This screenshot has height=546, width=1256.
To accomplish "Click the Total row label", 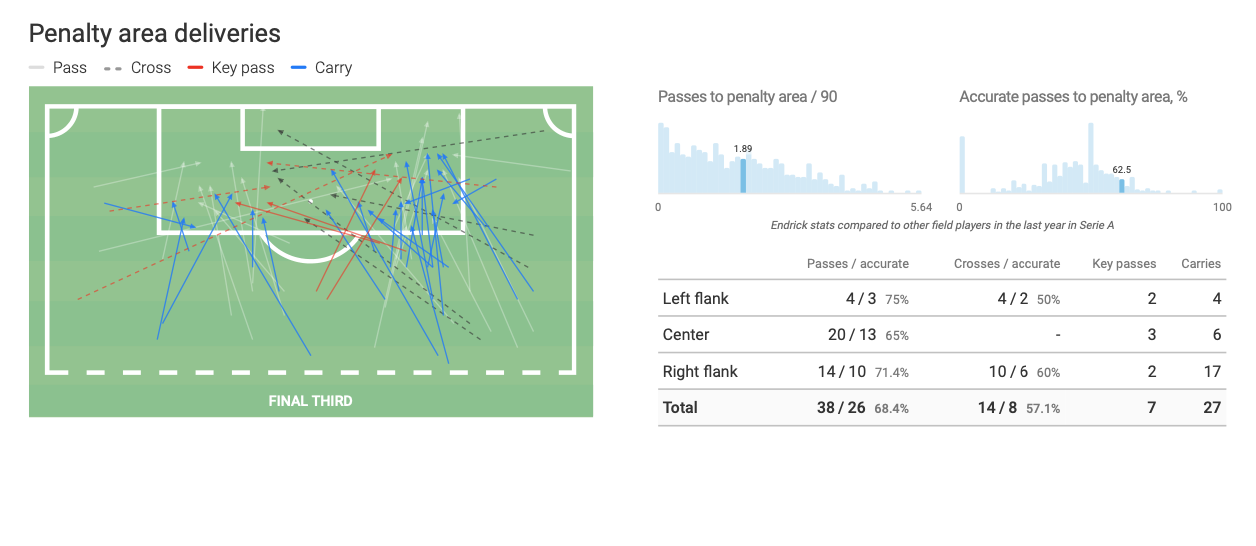I will pyautogui.click(x=680, y=408).
